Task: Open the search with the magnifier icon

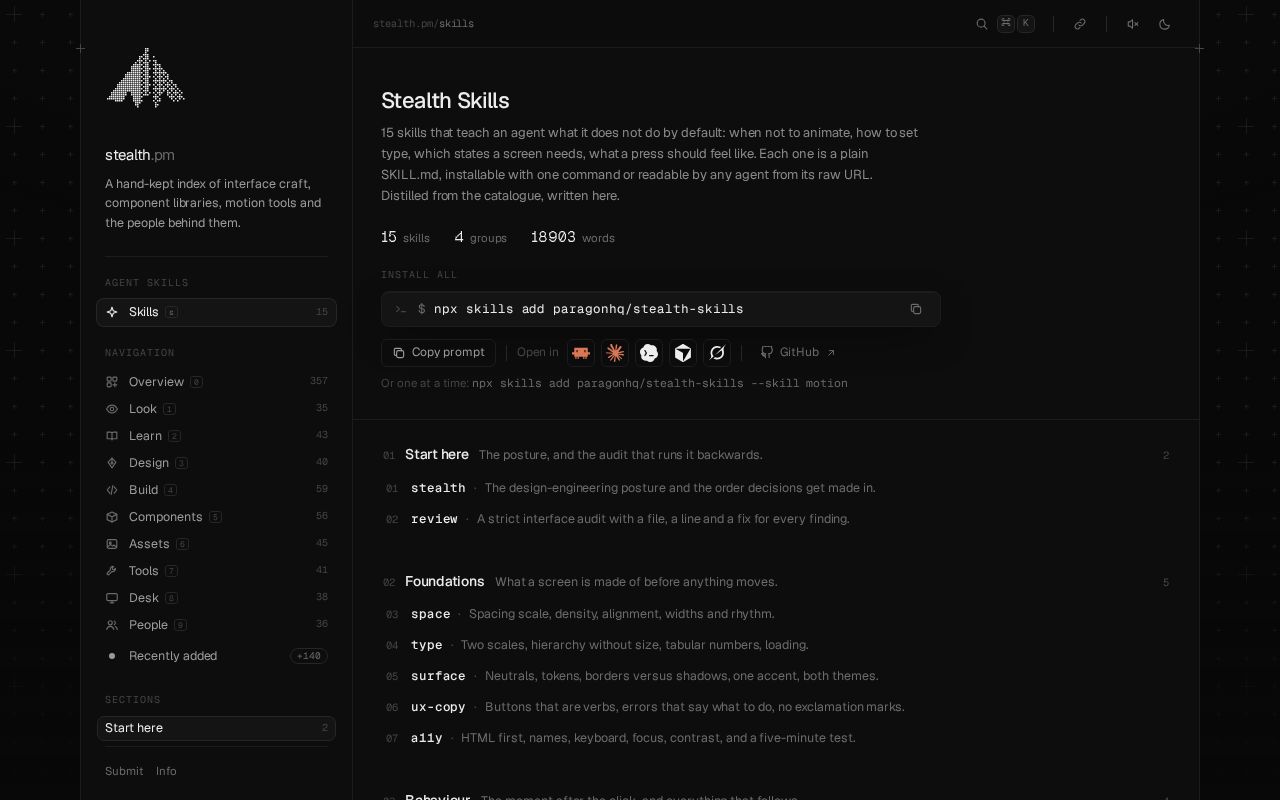Action: (982, 24)
